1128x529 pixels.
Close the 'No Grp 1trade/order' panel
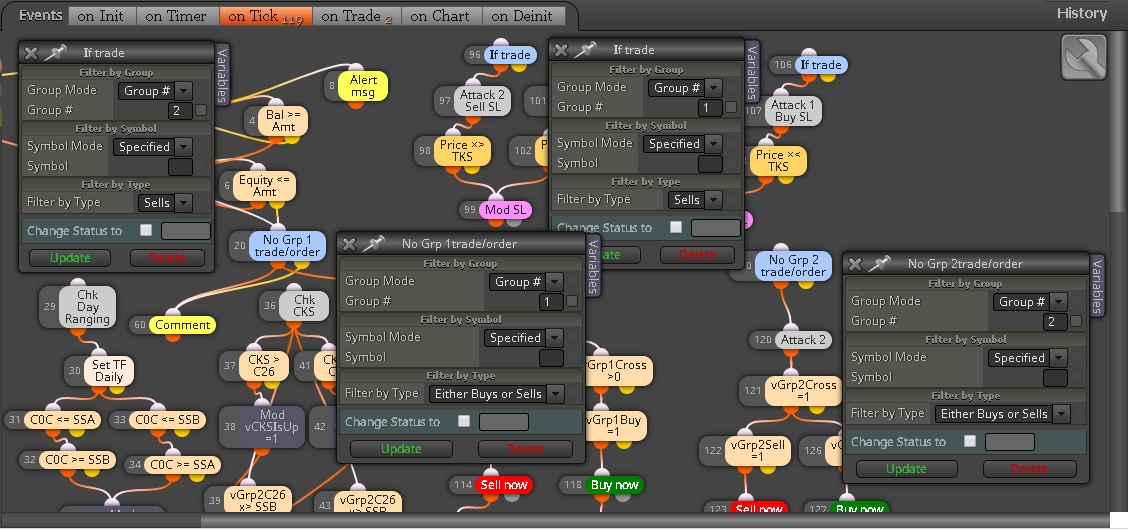coord(349,244)
